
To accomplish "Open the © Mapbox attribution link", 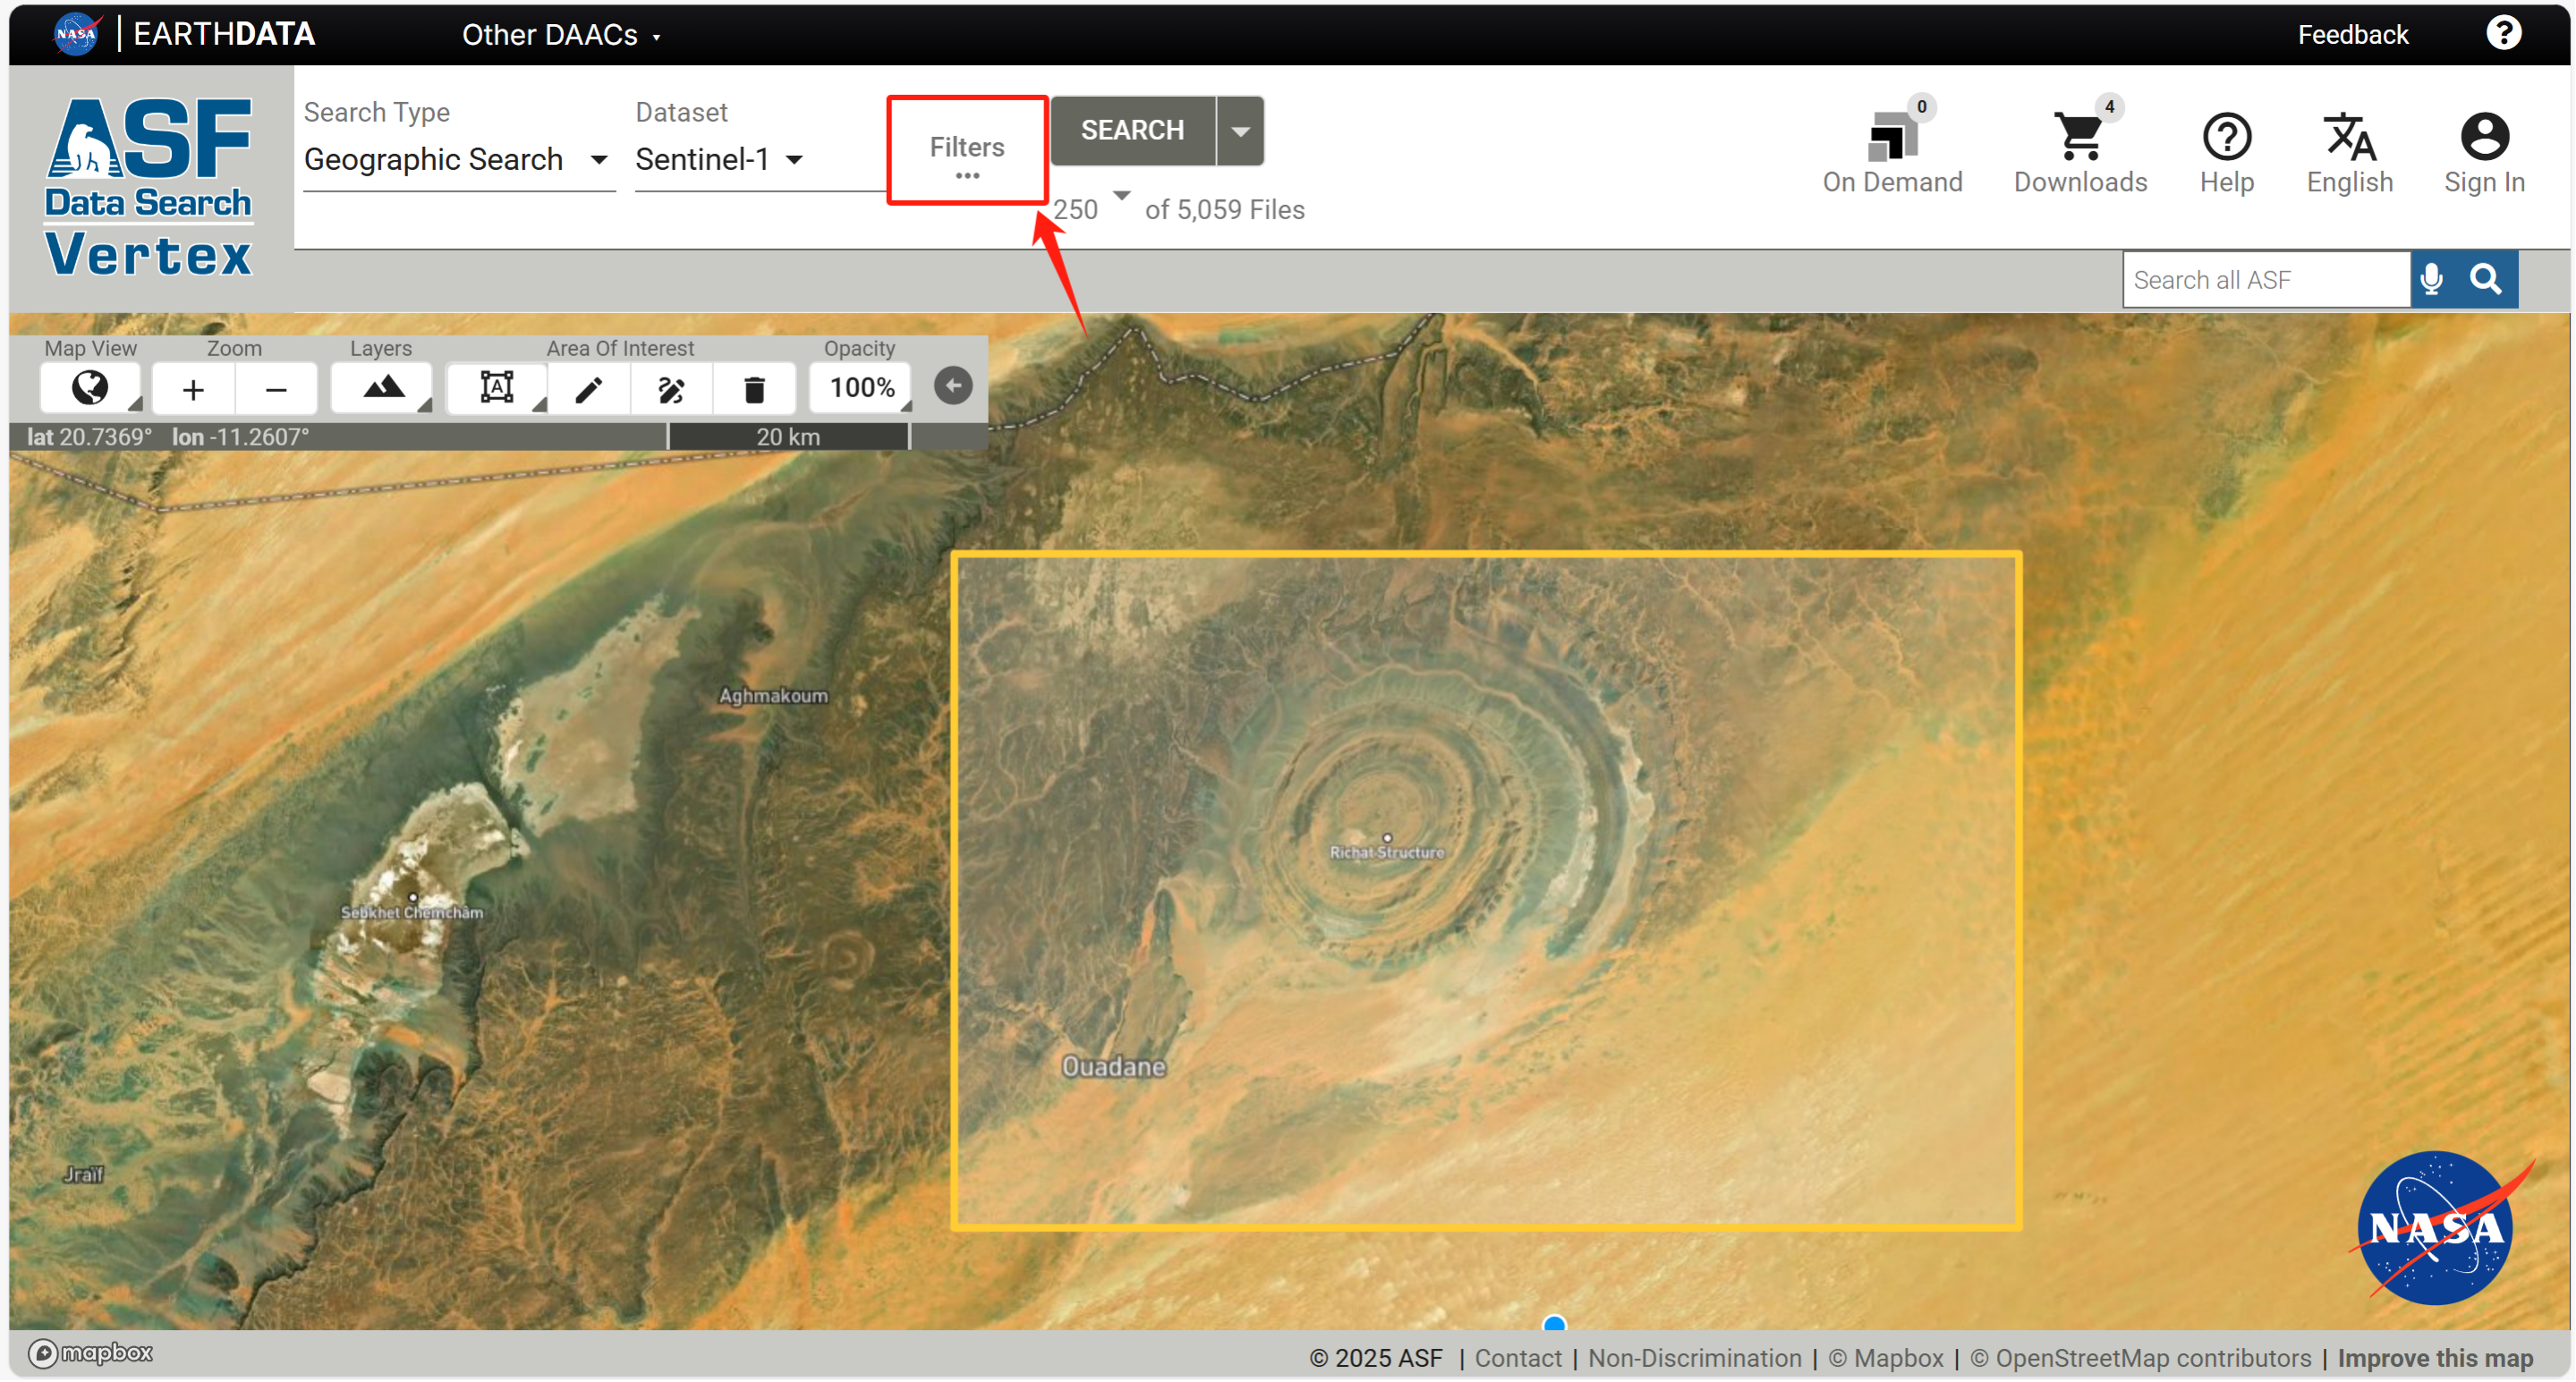I will pyautogui.click(x=1886, y=1359).
